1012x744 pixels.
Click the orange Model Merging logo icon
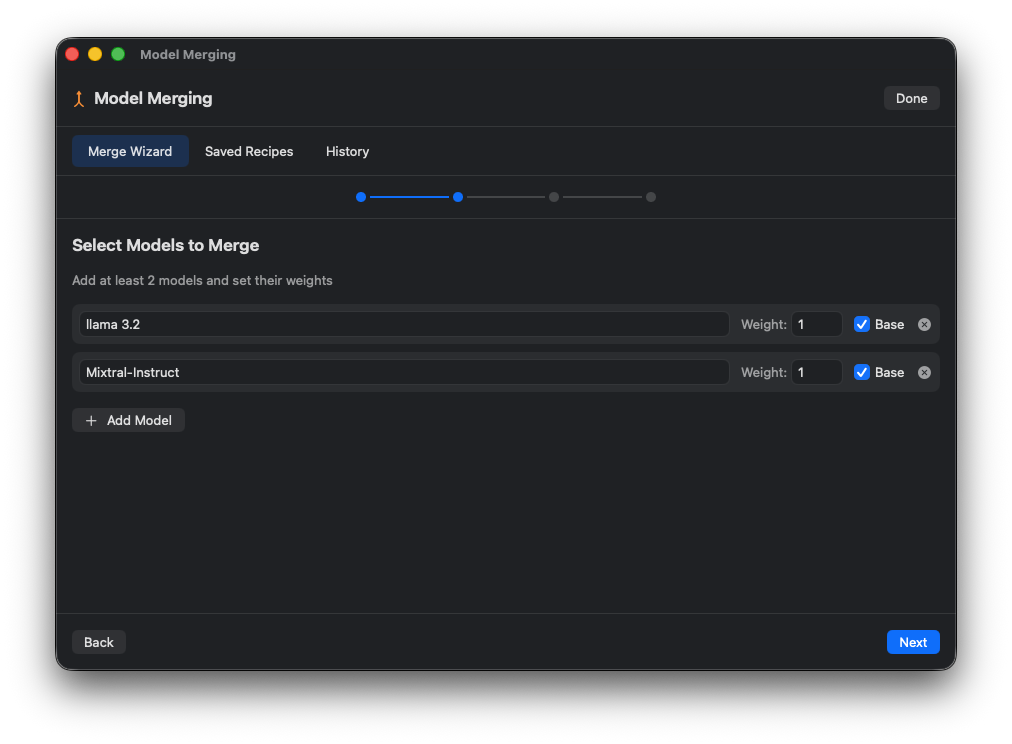pyautogui.click(x=79, y=98)
